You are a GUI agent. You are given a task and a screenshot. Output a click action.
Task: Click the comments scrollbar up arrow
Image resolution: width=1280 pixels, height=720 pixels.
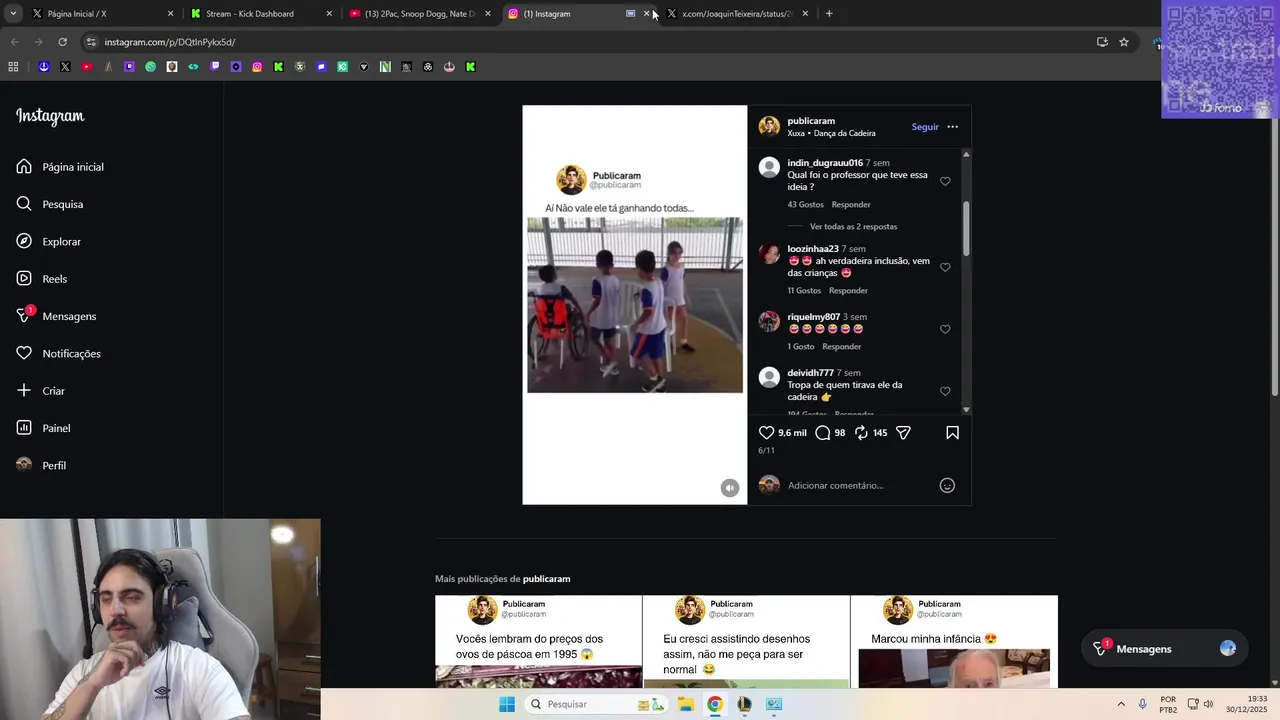coord(966,154)
